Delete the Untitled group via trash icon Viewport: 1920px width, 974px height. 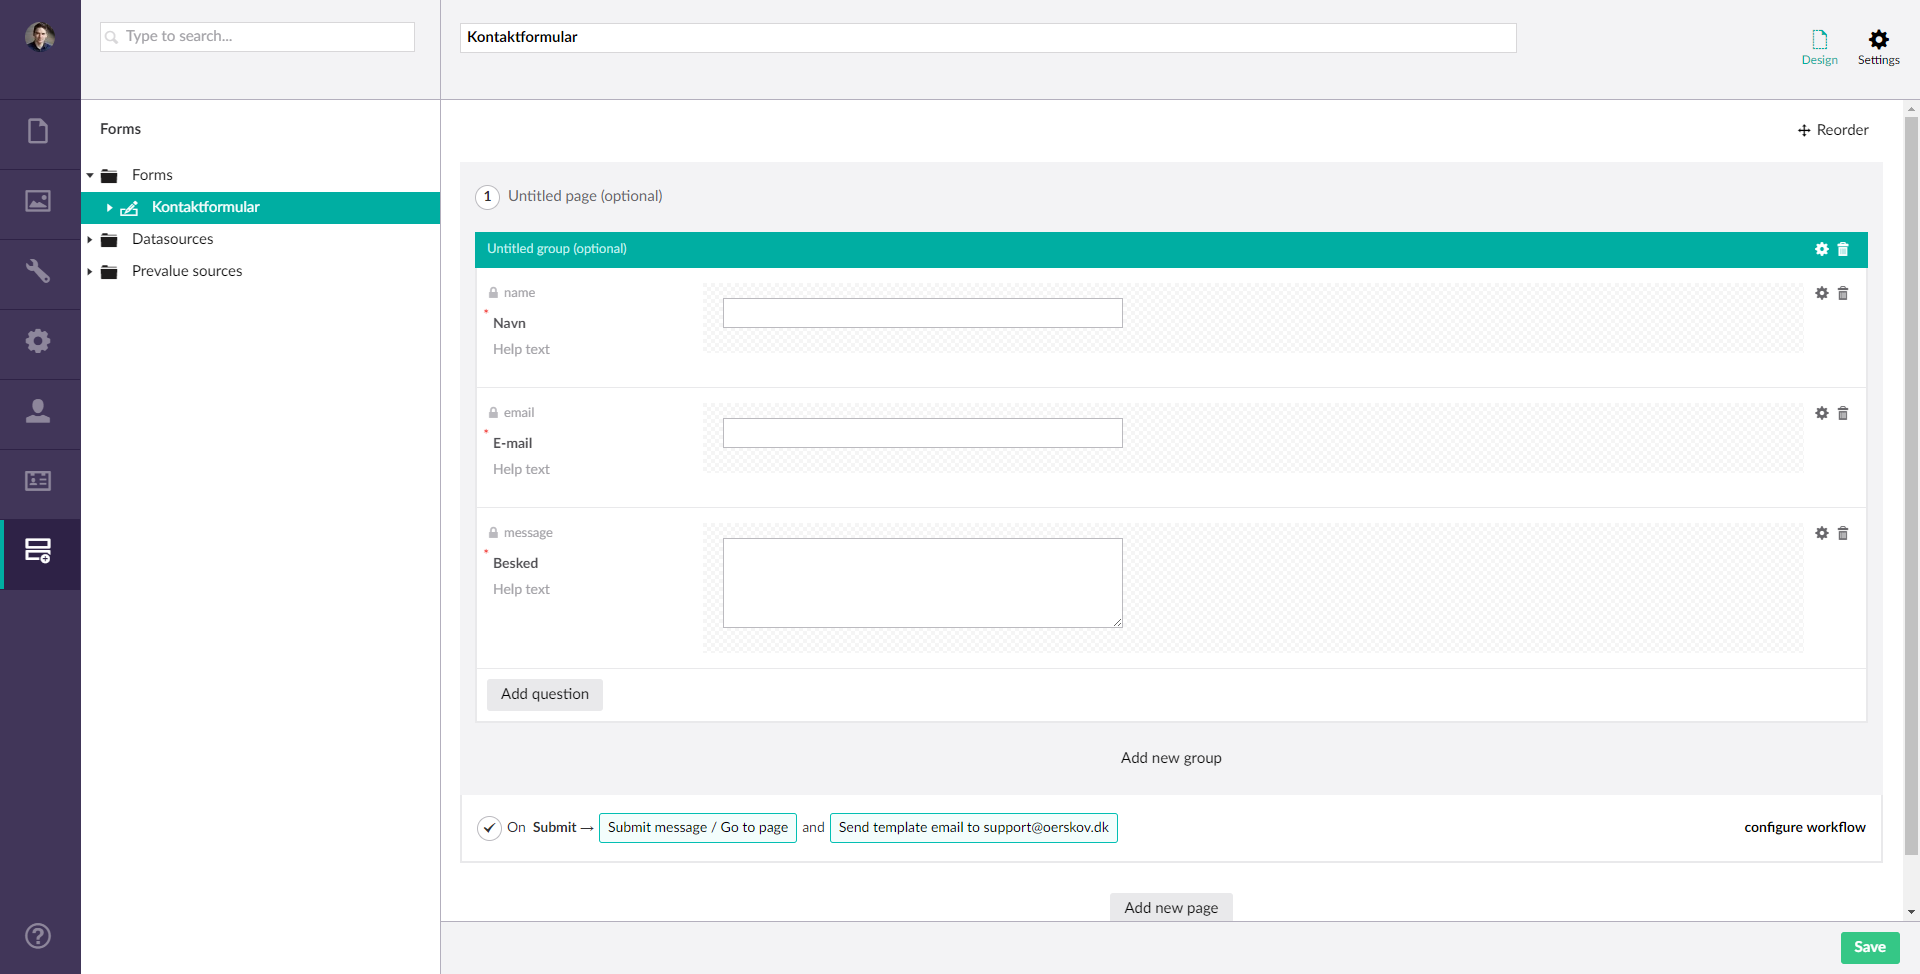[1843, 249]
